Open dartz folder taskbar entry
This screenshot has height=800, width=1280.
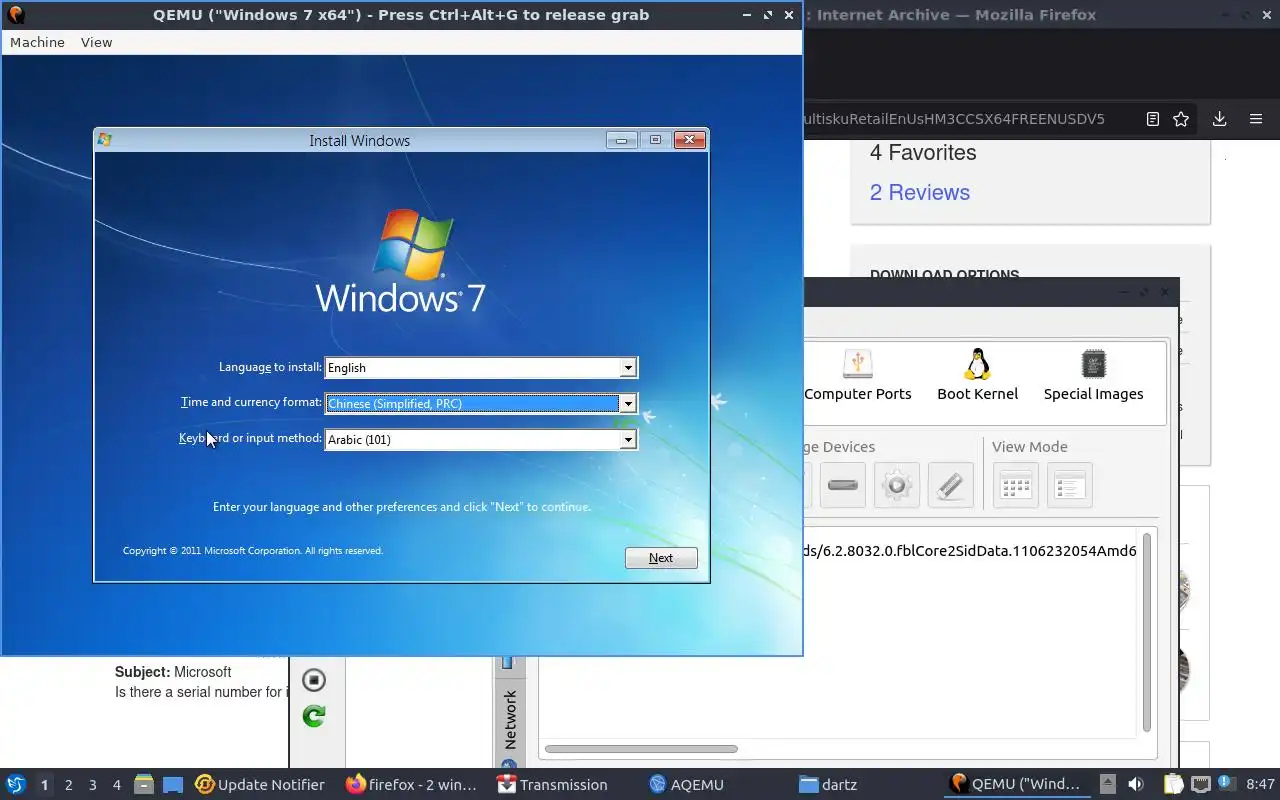pyautogui.click(x=828, y=784)
